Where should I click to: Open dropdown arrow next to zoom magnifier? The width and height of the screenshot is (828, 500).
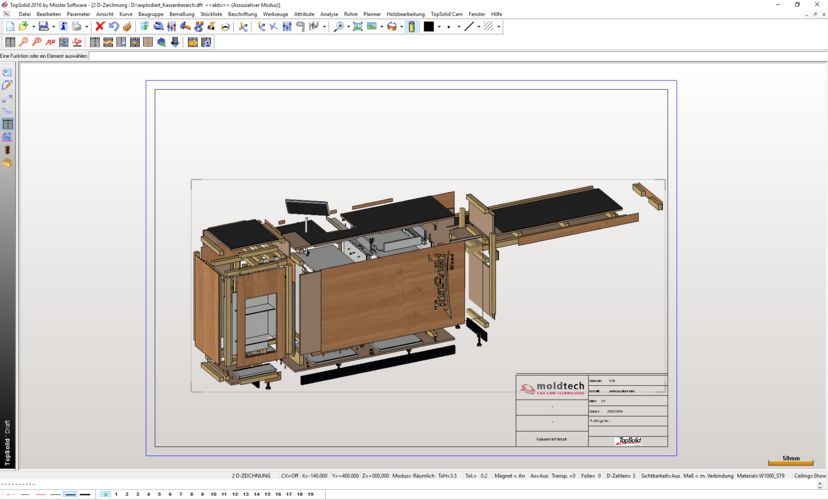coord(349,26)
